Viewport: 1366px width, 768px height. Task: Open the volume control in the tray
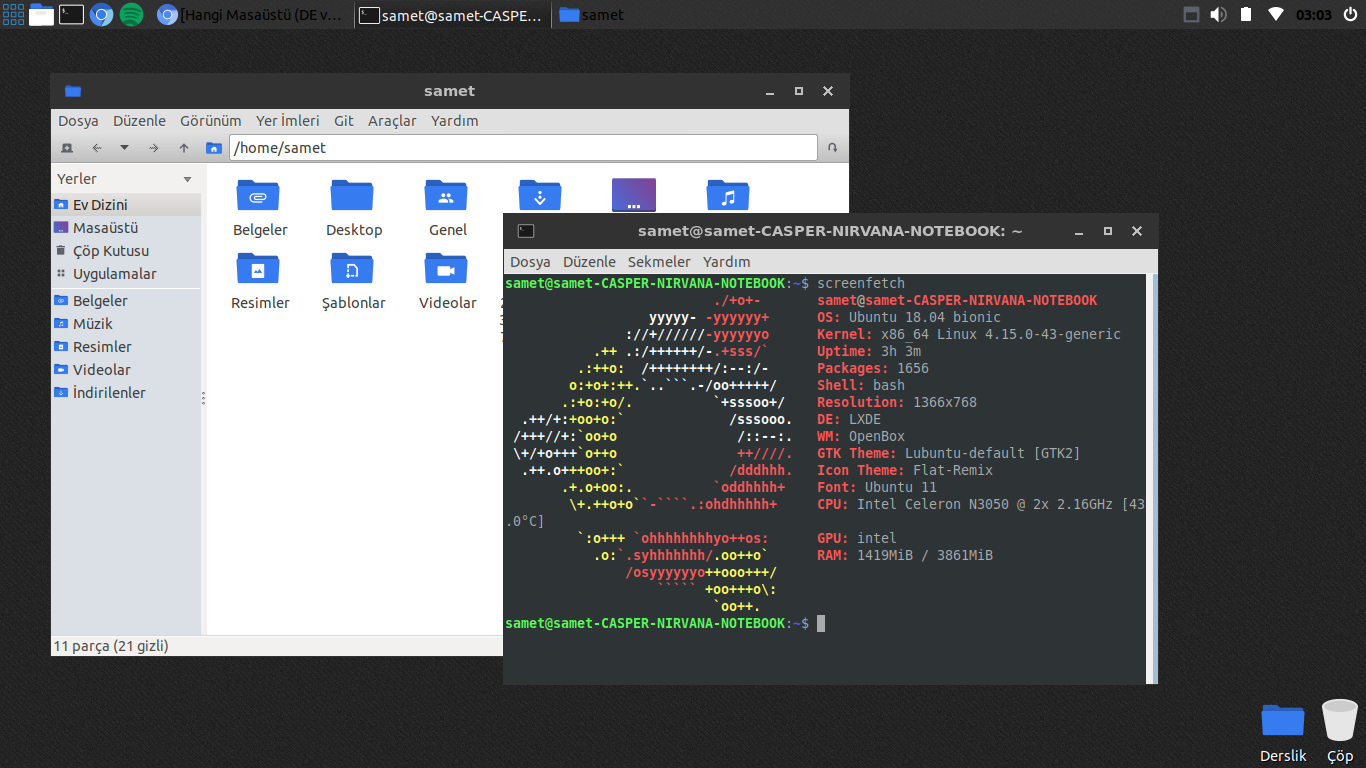tap(1218, 15)
